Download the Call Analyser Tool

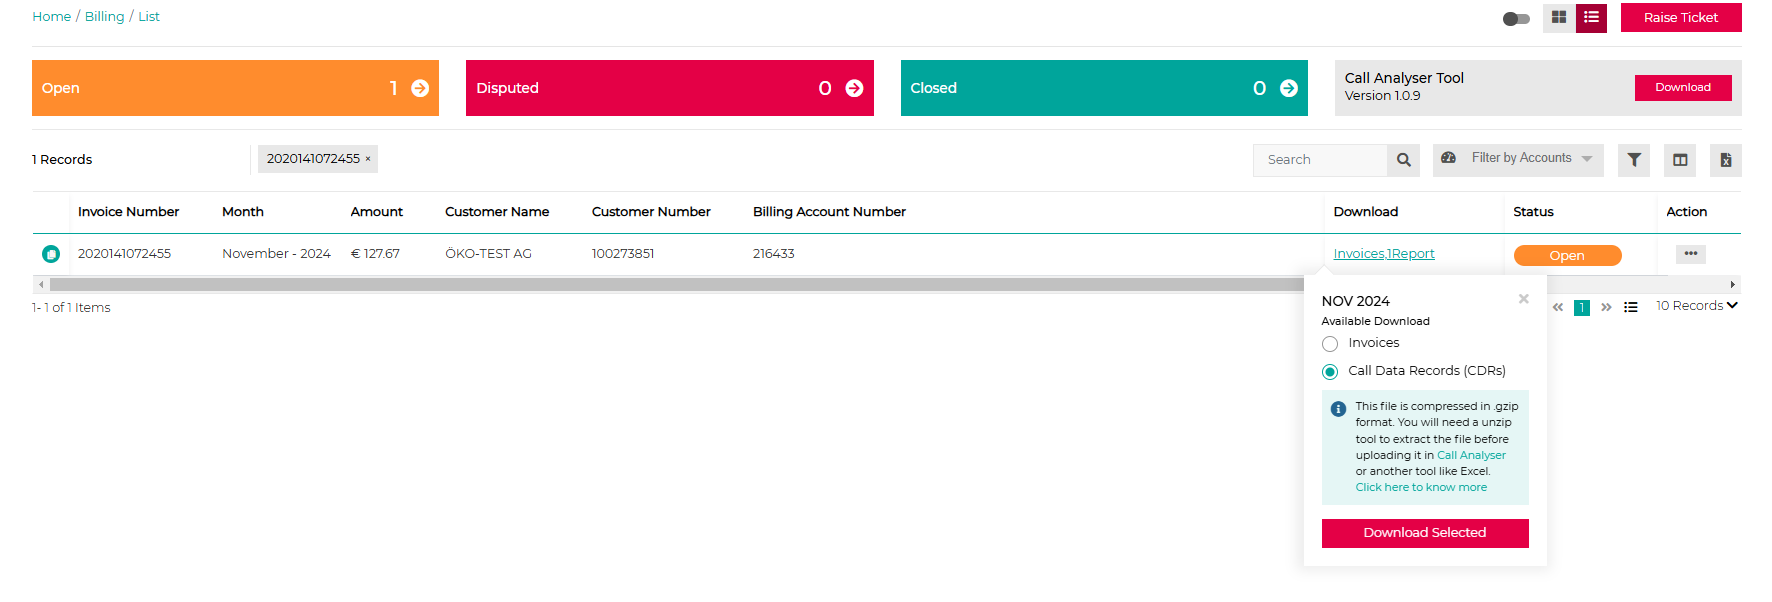click(x=1683, y=88)
